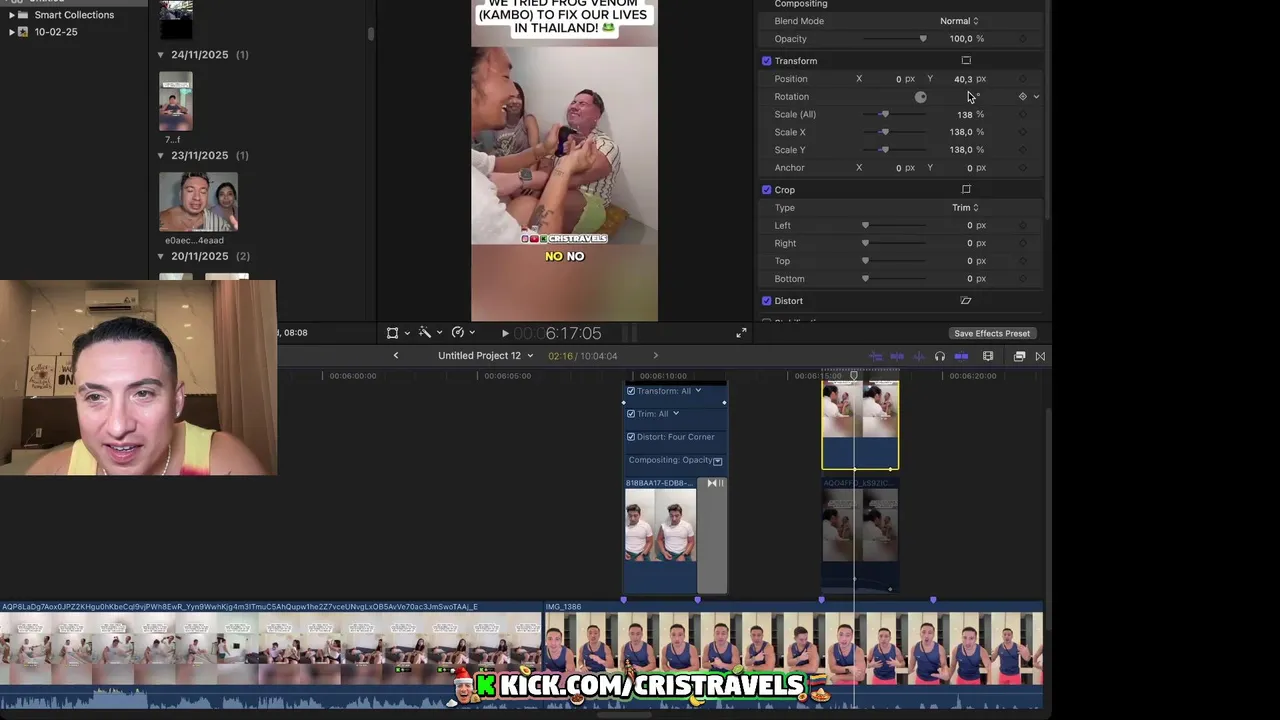Uncheck the Distort checkbox in inspector
1280x720 pixels.
tap(767, 301)
